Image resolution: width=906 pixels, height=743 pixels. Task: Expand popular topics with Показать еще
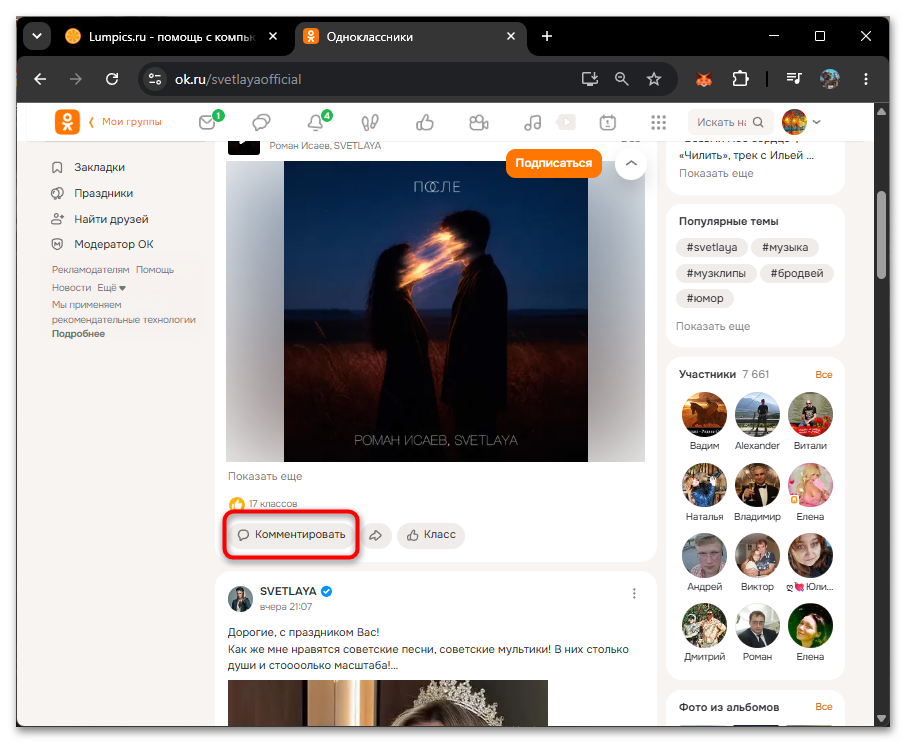[713, 326]
